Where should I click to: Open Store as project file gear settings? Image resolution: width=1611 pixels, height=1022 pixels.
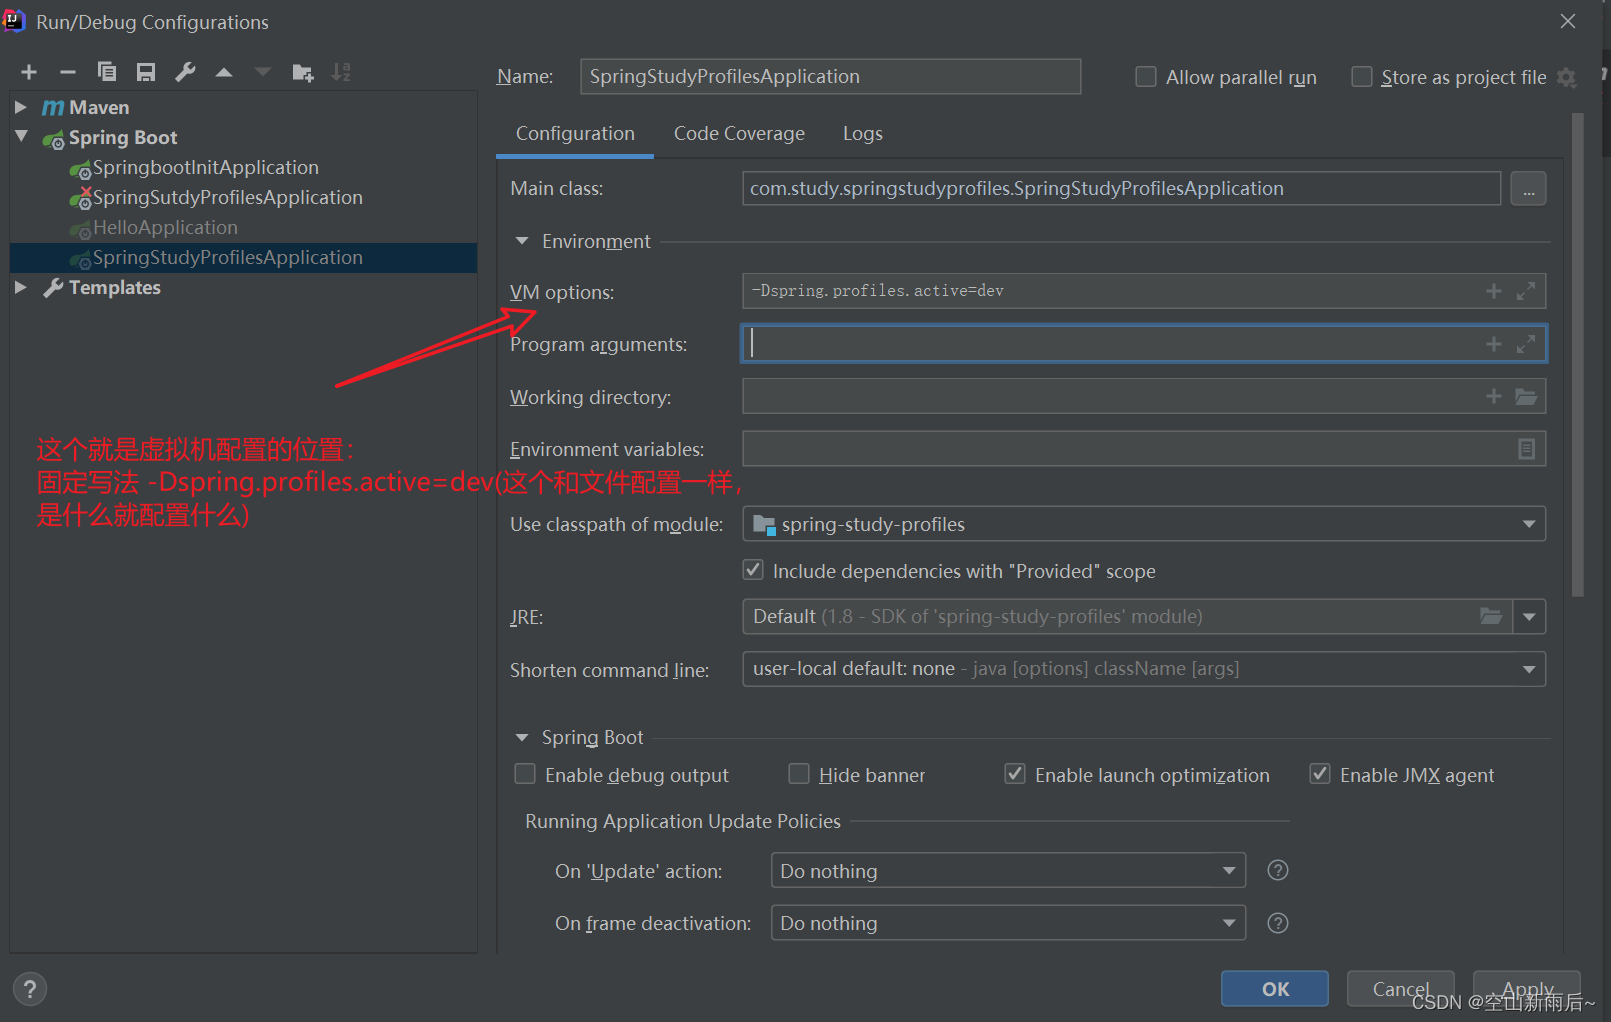pyautogui.click(x=1566, y=77)
